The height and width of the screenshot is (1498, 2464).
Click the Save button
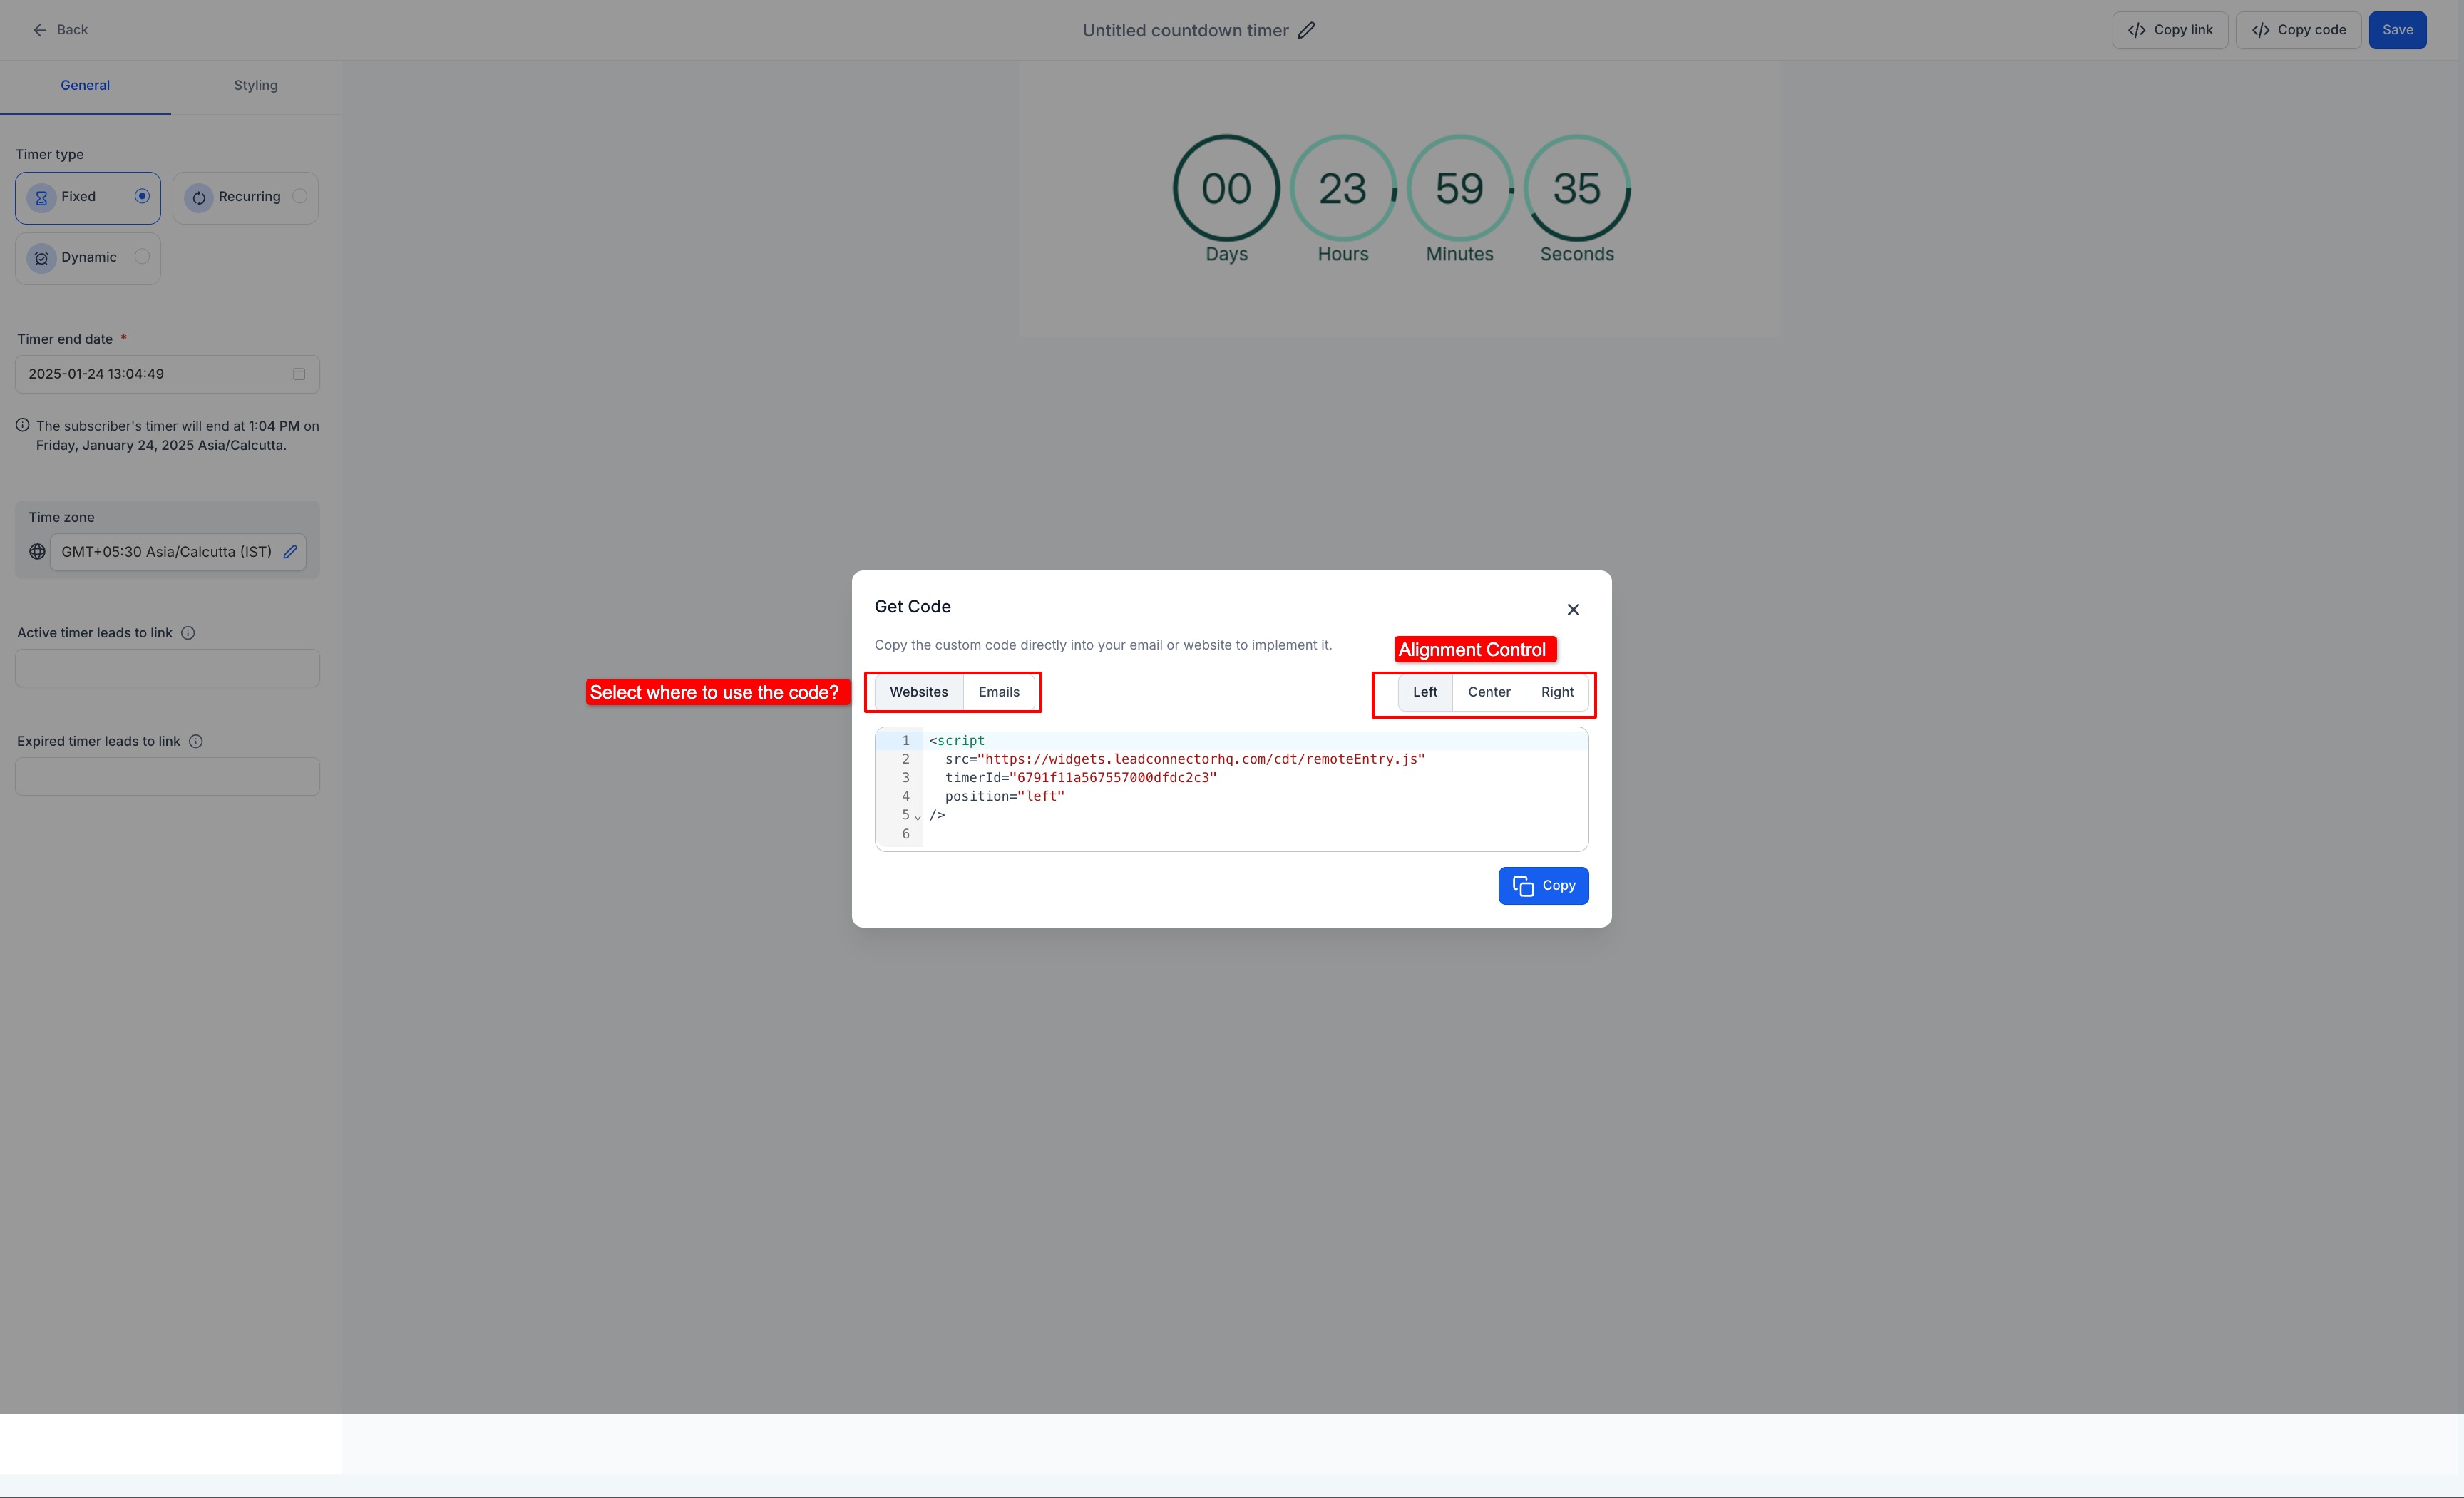[2397, 30]
